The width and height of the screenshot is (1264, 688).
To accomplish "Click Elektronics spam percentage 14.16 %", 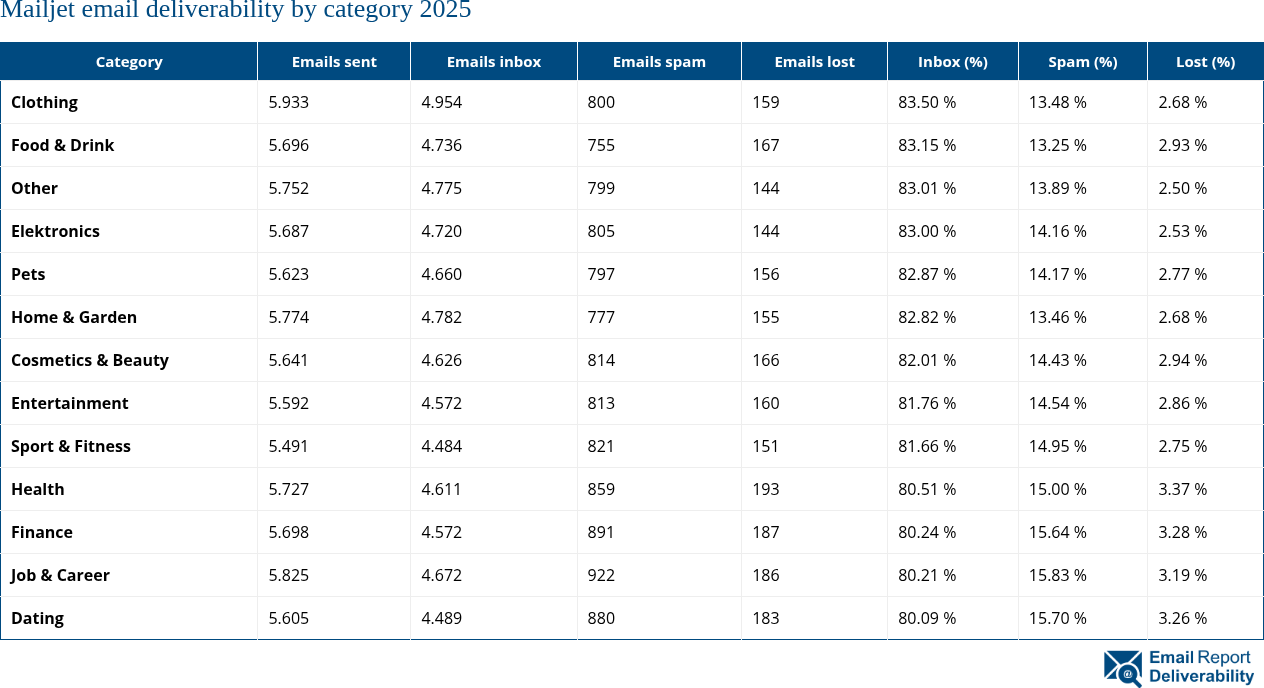I will click(1058, 231).
